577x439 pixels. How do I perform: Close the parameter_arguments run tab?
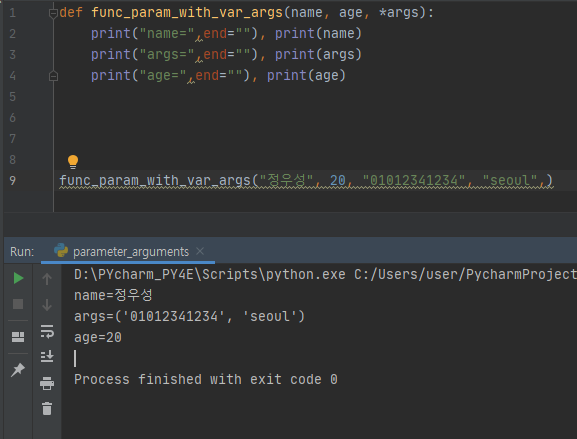200,251
